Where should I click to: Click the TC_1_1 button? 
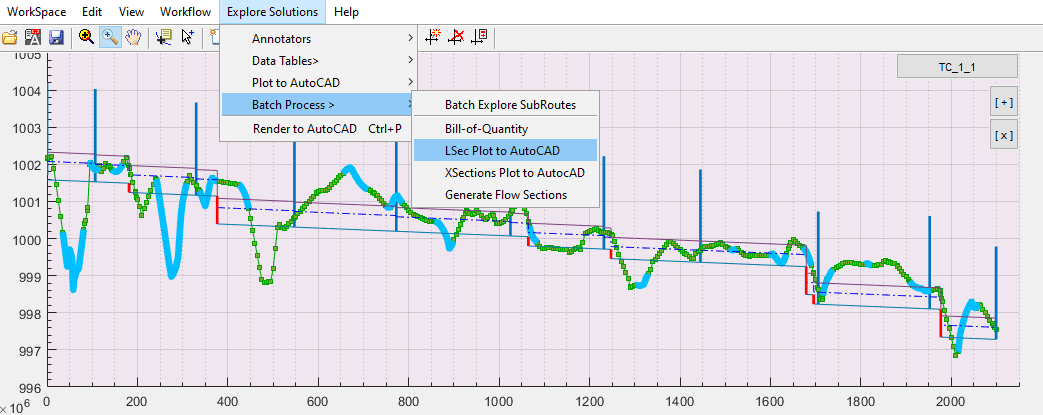pos(957,67)
